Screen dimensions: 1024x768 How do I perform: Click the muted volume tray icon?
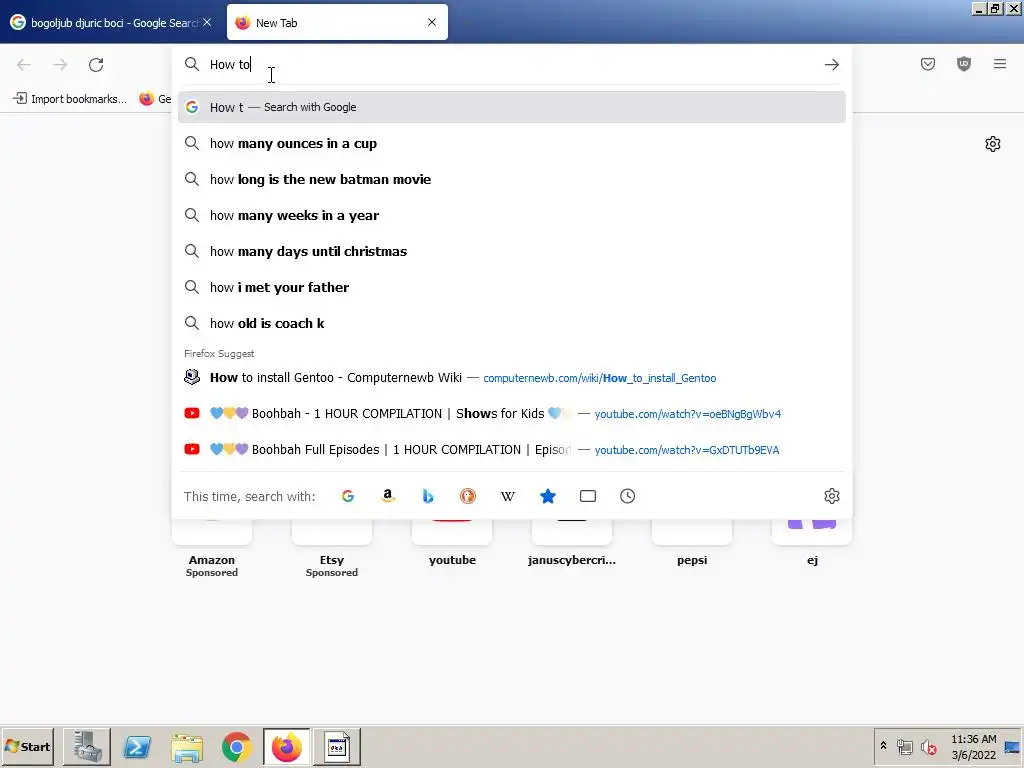928,746
